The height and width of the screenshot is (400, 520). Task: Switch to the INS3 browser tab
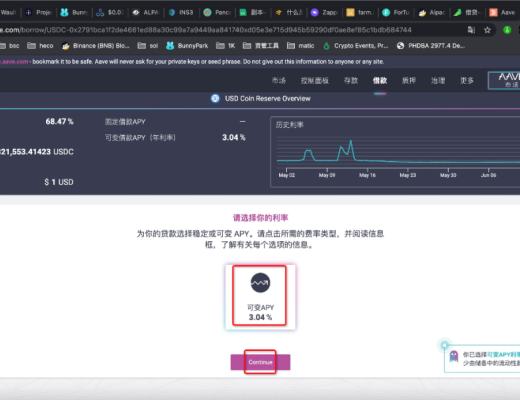coord(181,12)
